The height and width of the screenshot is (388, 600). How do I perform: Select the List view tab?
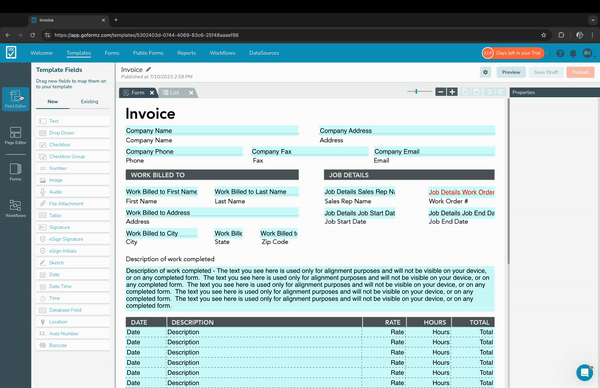[x=174, y=93]
